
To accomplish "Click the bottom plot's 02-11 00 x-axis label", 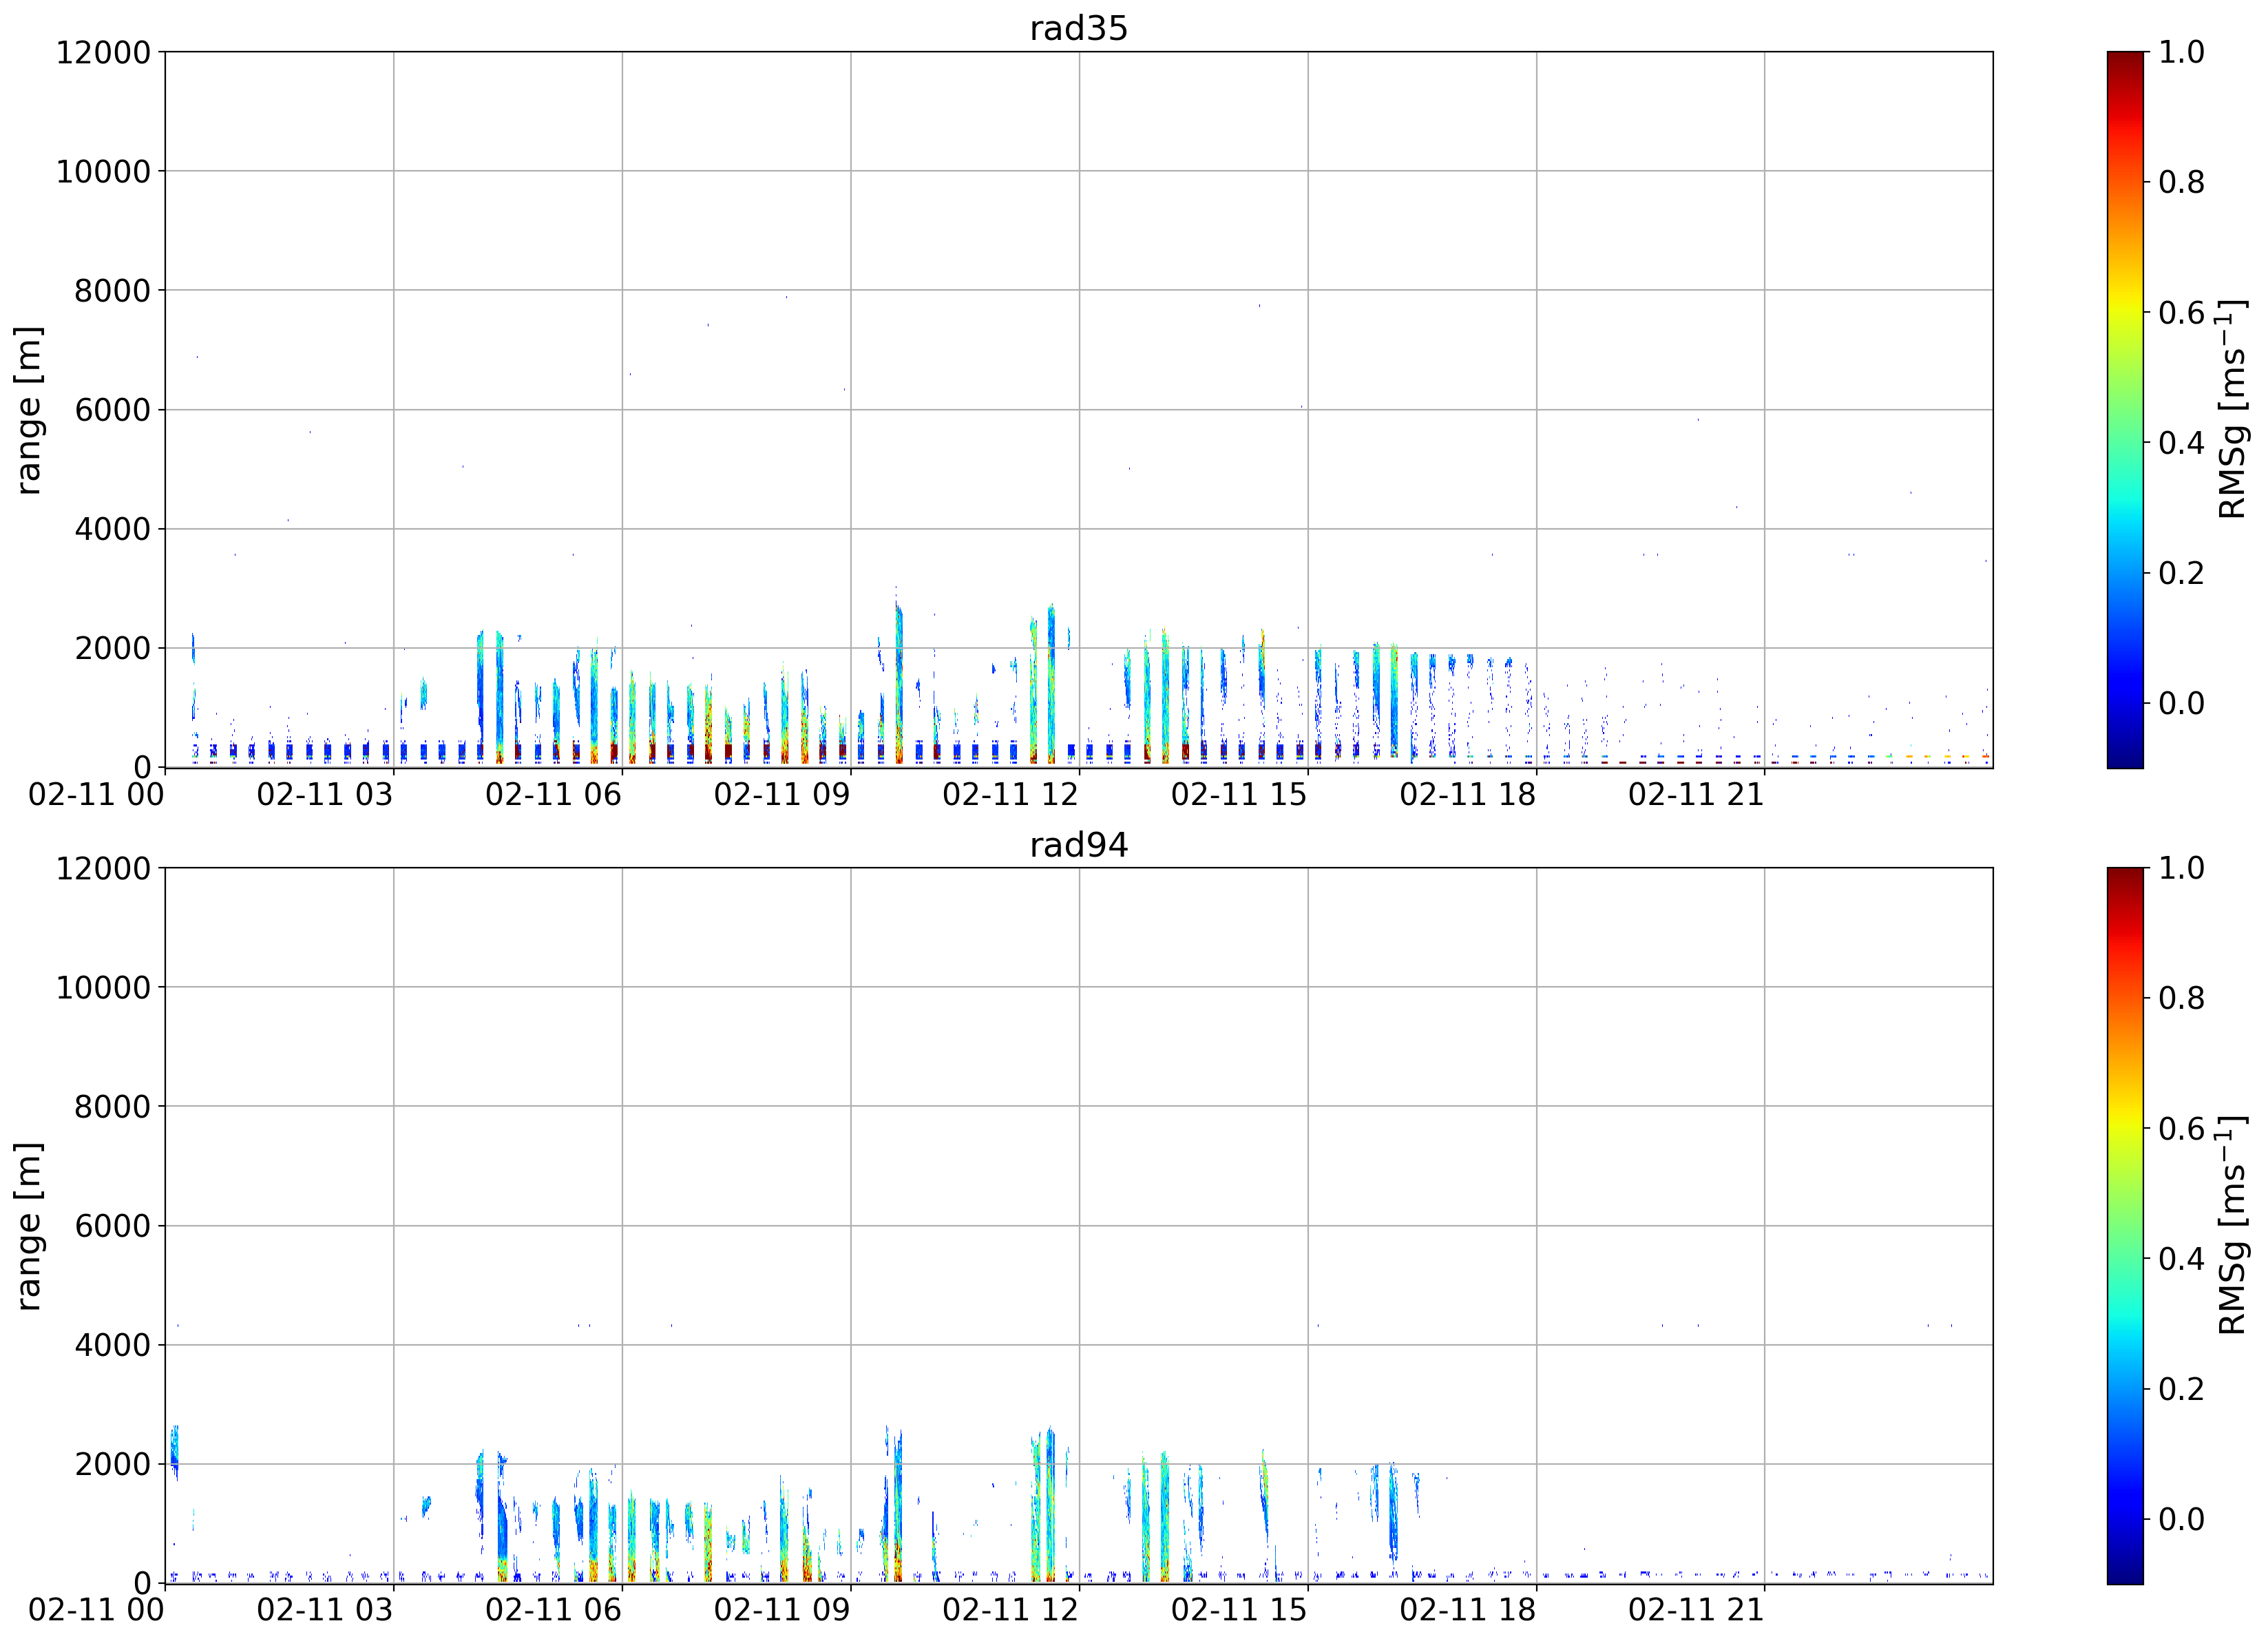I will 96,1611.
